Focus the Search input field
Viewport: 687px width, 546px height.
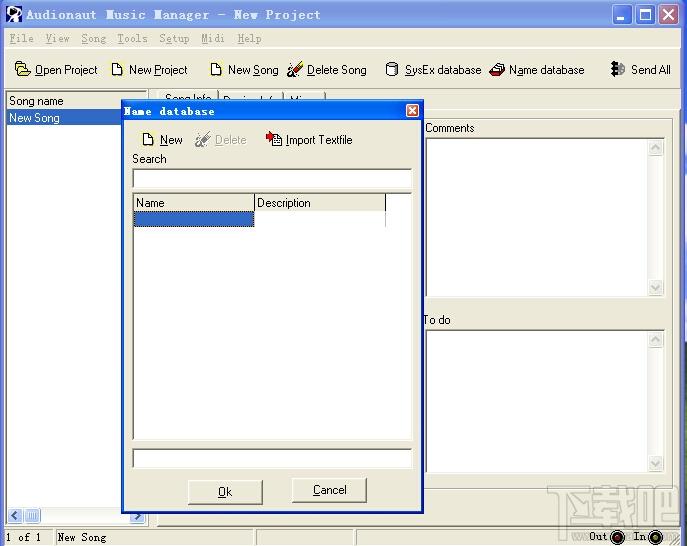(272, 179)
